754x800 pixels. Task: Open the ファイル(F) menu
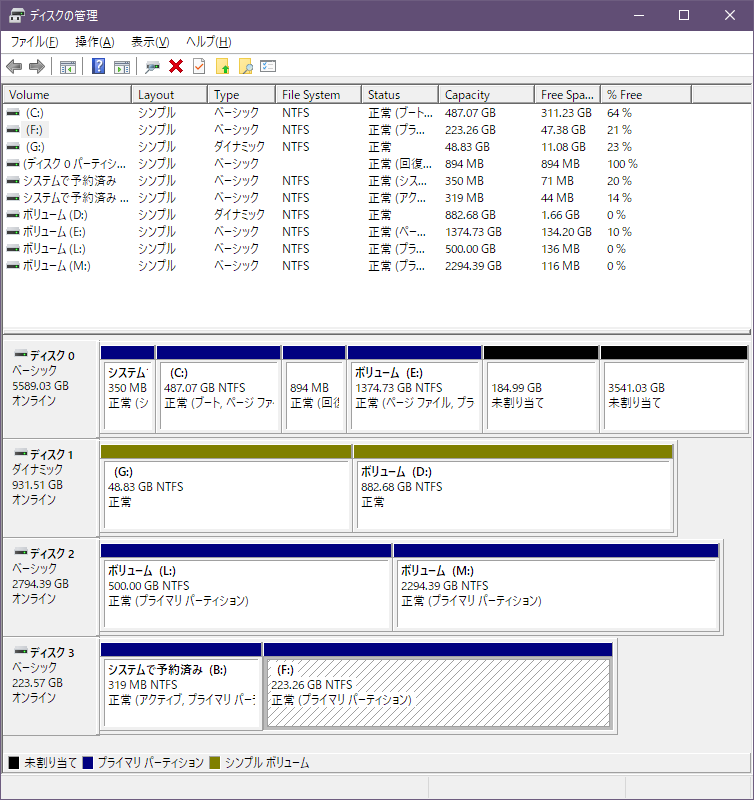click(34, 42)
